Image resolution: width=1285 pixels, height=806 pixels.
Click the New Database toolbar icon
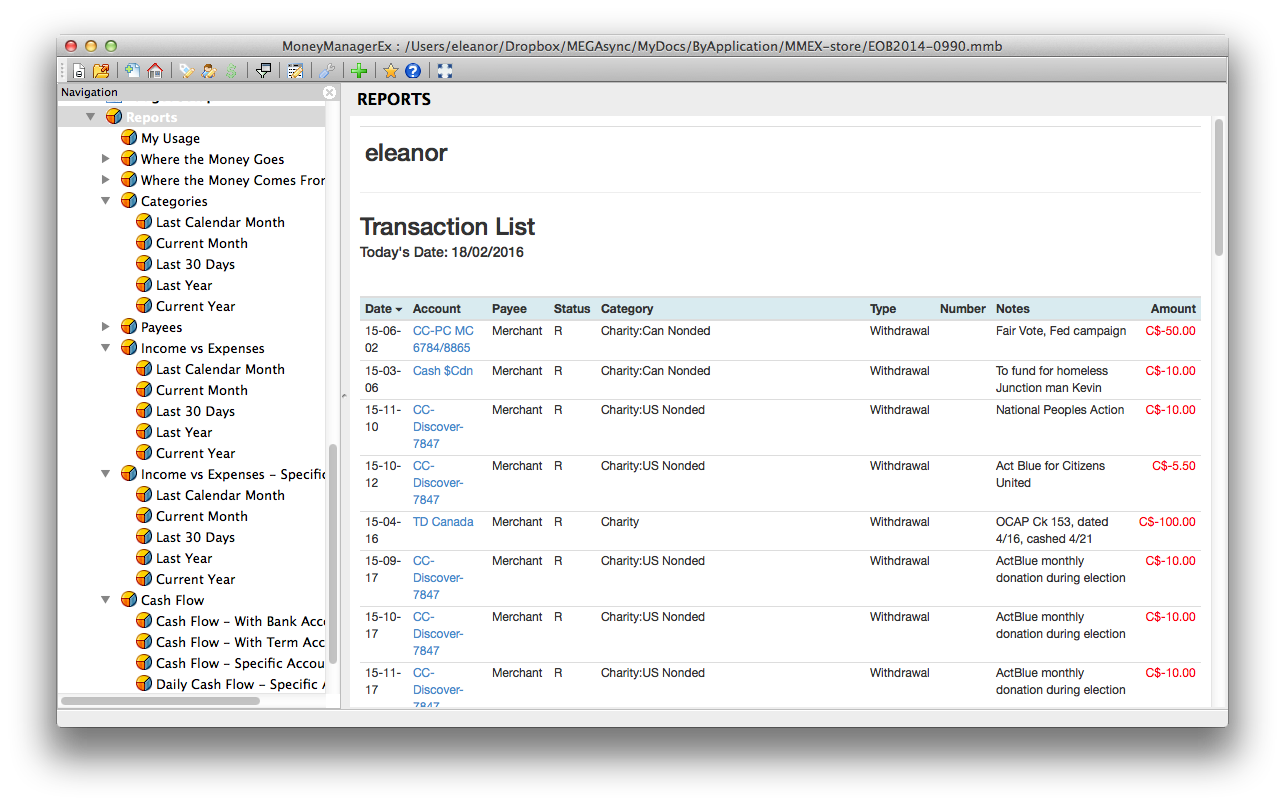[x=79, y=71]
